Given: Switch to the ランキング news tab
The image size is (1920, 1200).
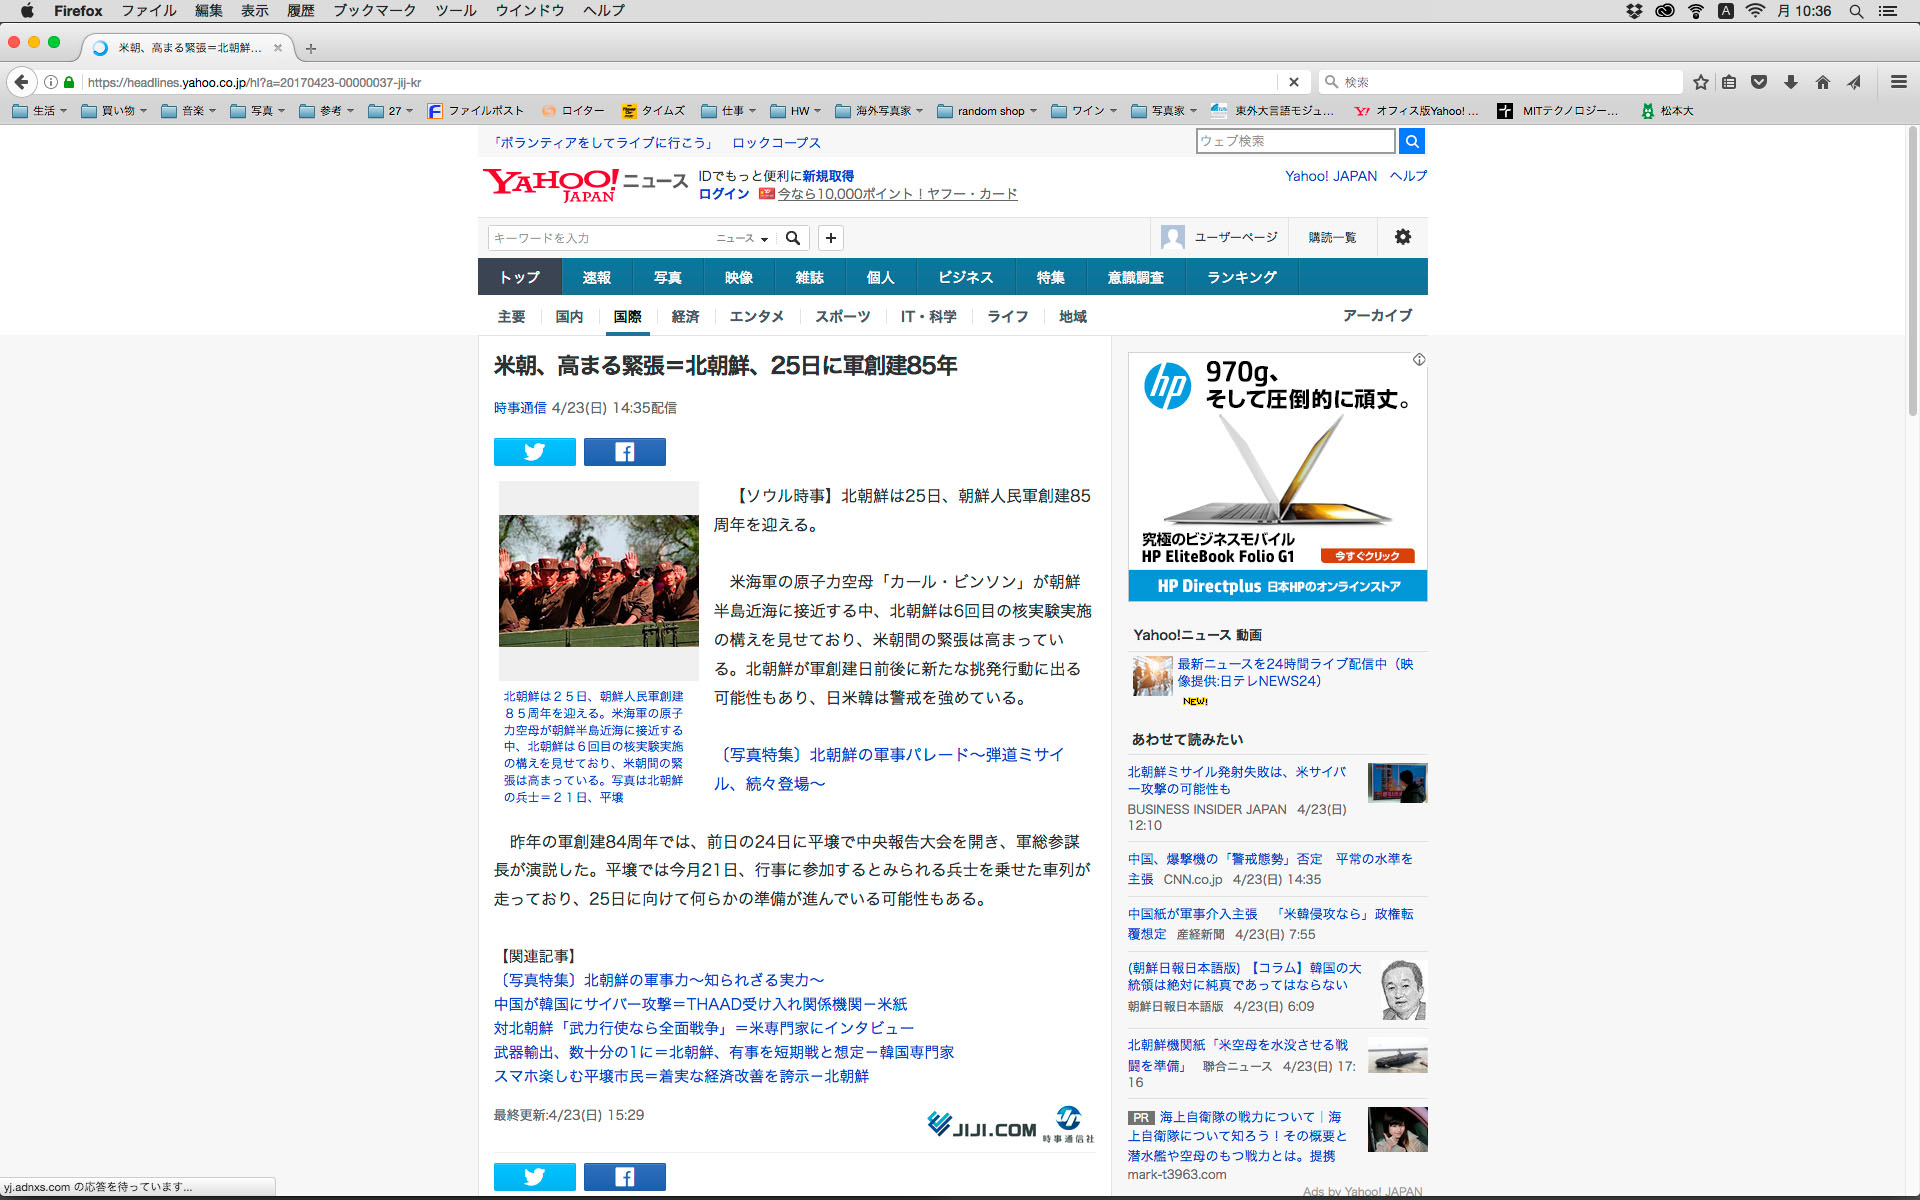Looking at the screenshot, I should click(1241, 277).
